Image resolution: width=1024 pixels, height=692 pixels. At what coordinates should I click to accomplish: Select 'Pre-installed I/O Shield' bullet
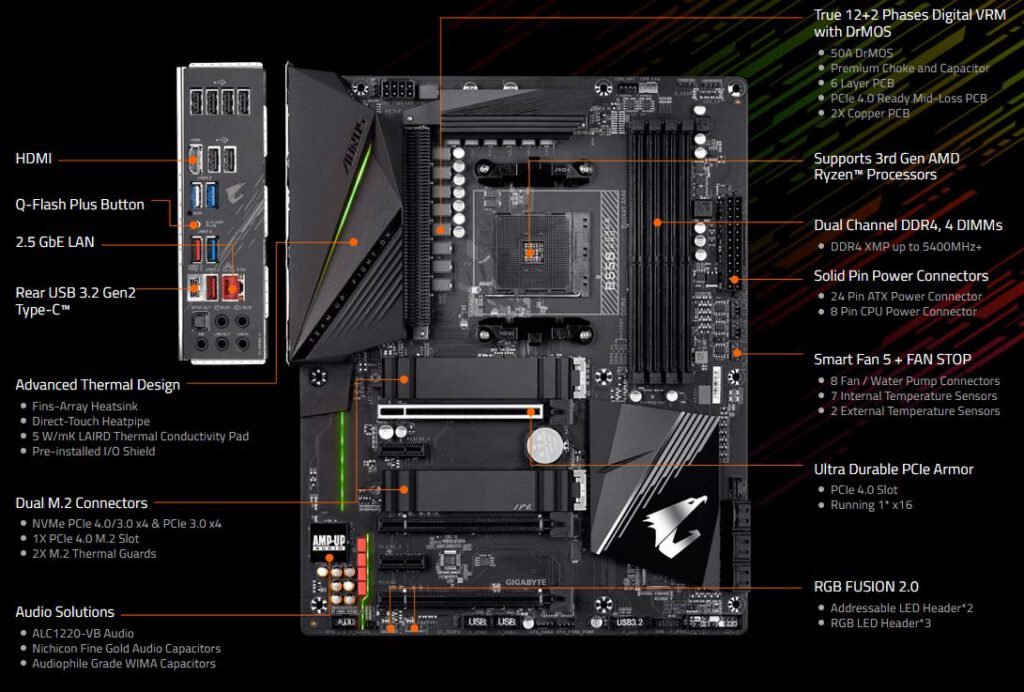(93, 451)
